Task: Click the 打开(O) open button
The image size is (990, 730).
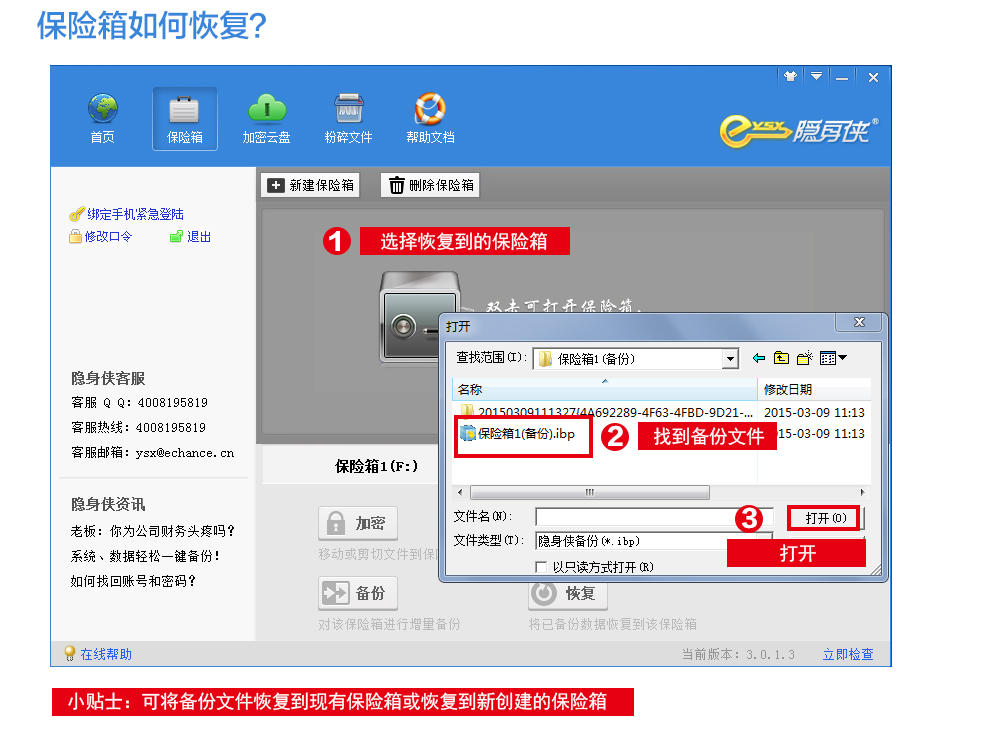Action: [x=825, y=518]
